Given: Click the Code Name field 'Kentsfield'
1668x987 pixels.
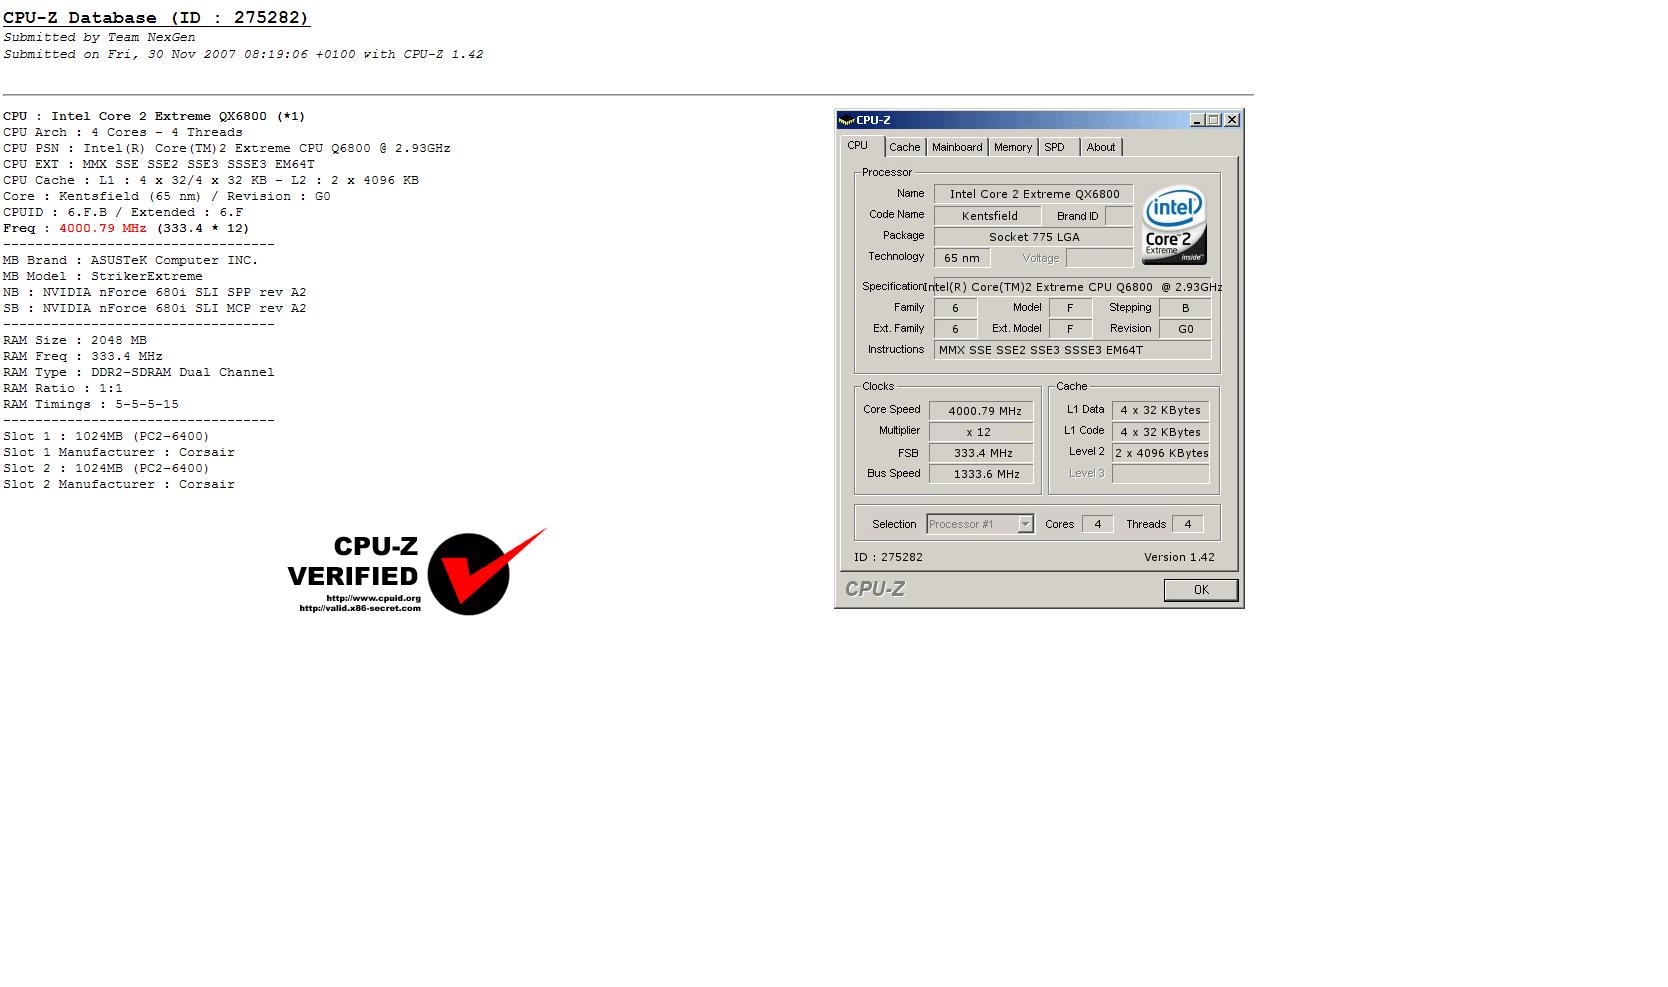Looking at the screenshot, I should pos(989,216).
